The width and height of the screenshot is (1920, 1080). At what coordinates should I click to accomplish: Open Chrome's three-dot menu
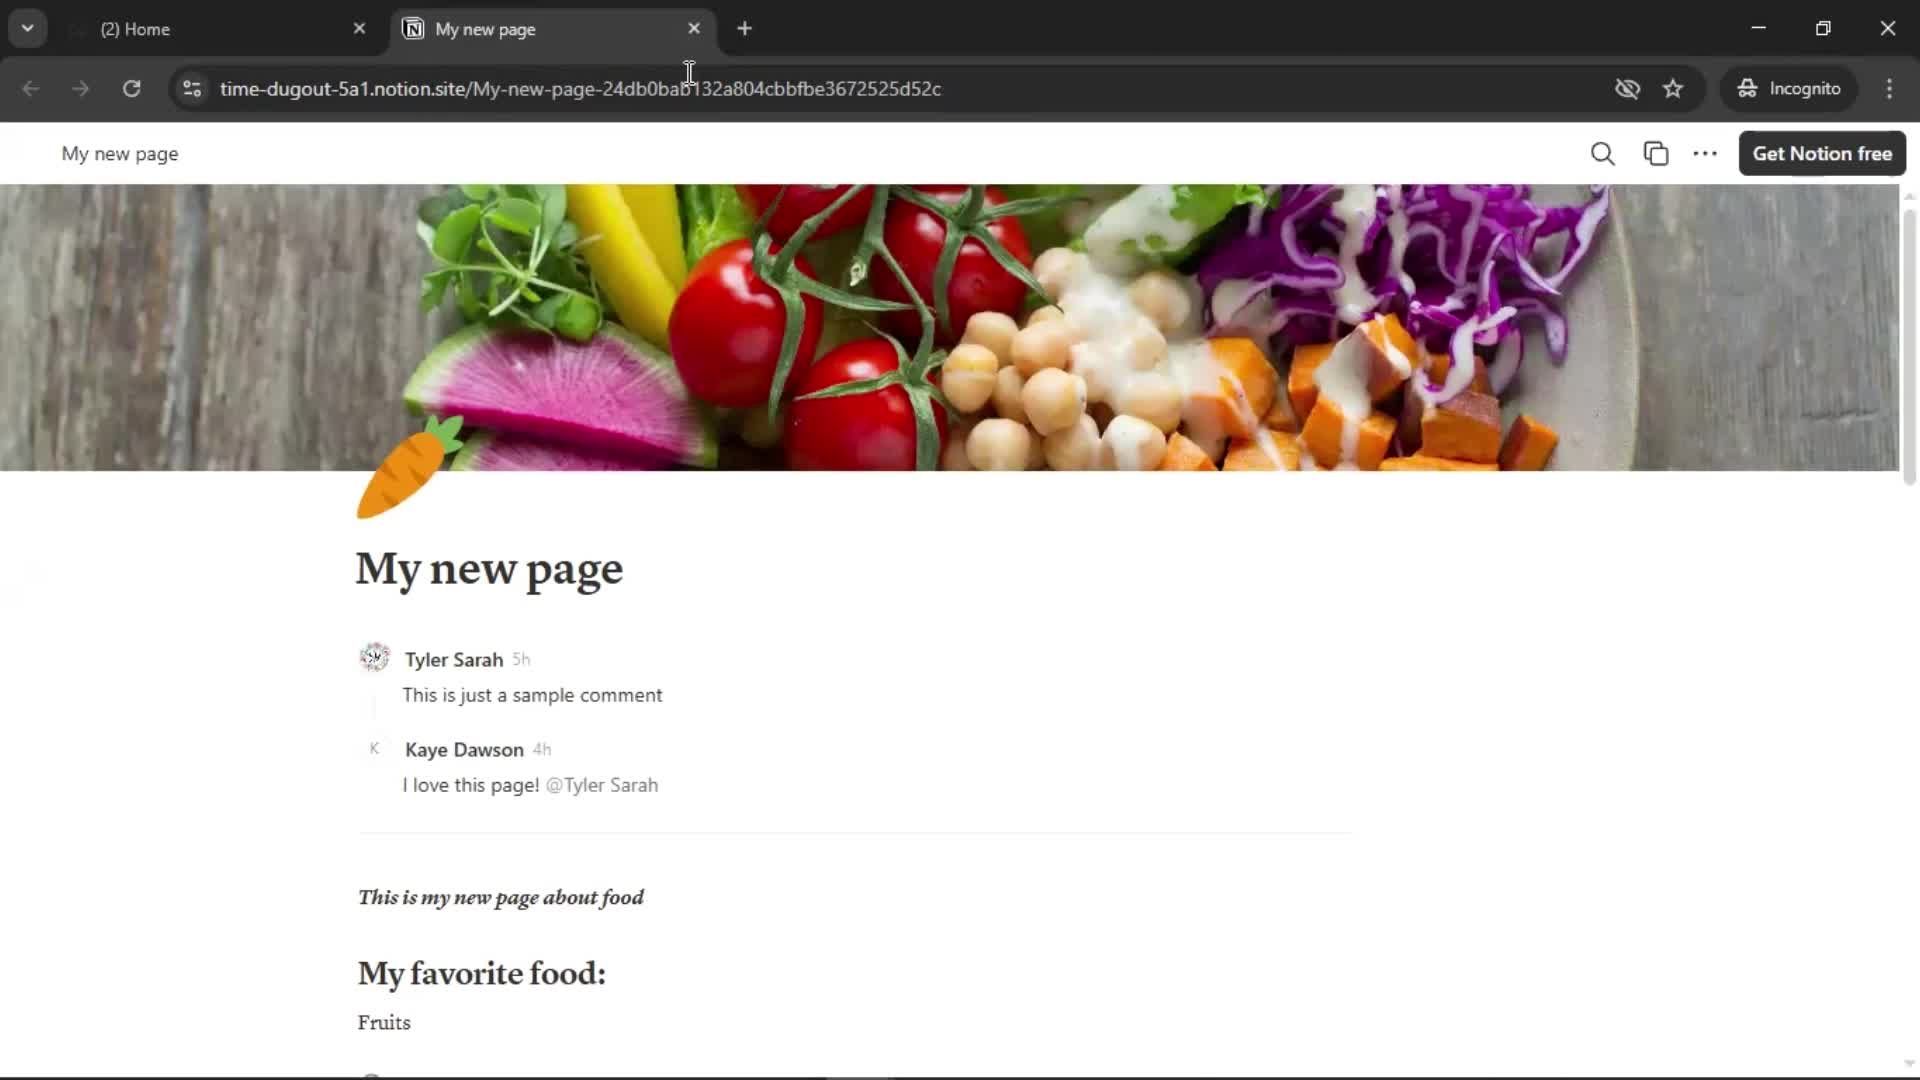coord(1889,89)
